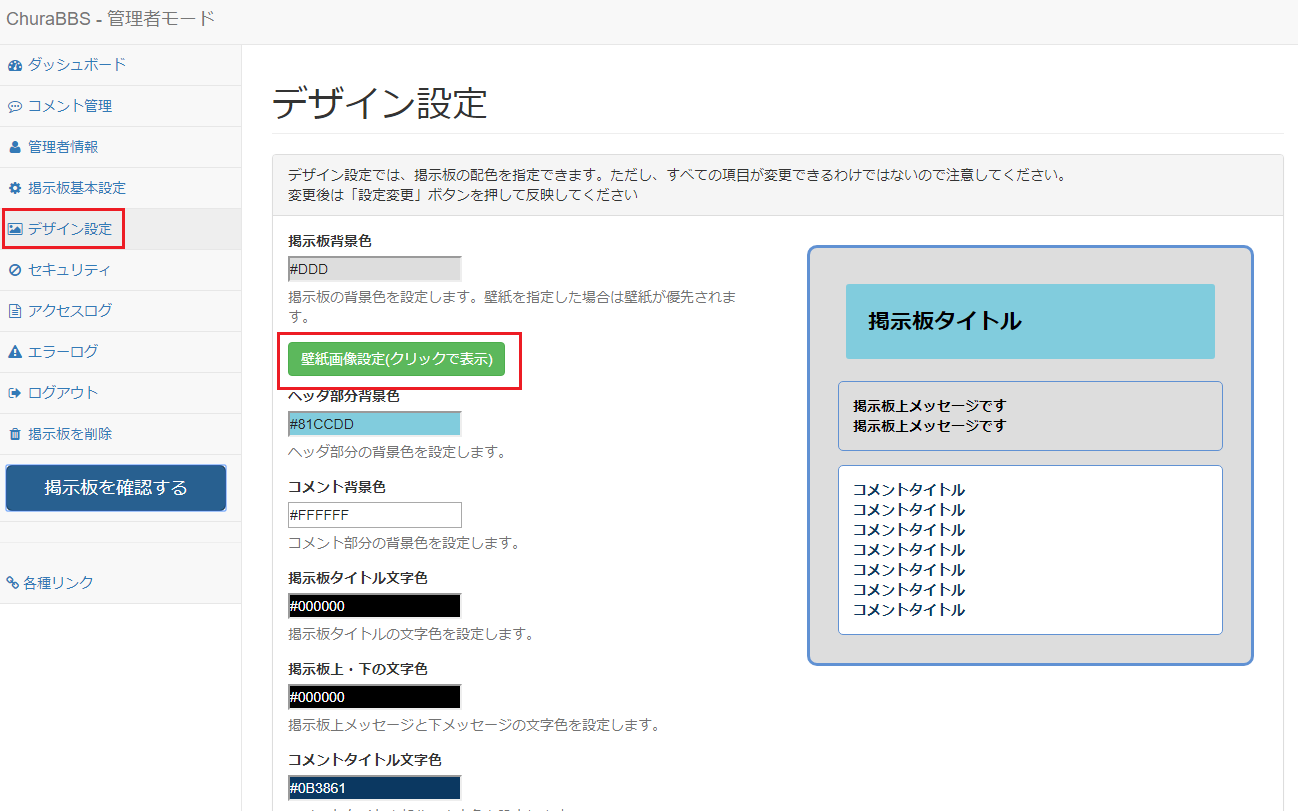1298x811 pixels.
Task: Click the gear icon beside 掲示板基本設定
Action: point(15,188)
